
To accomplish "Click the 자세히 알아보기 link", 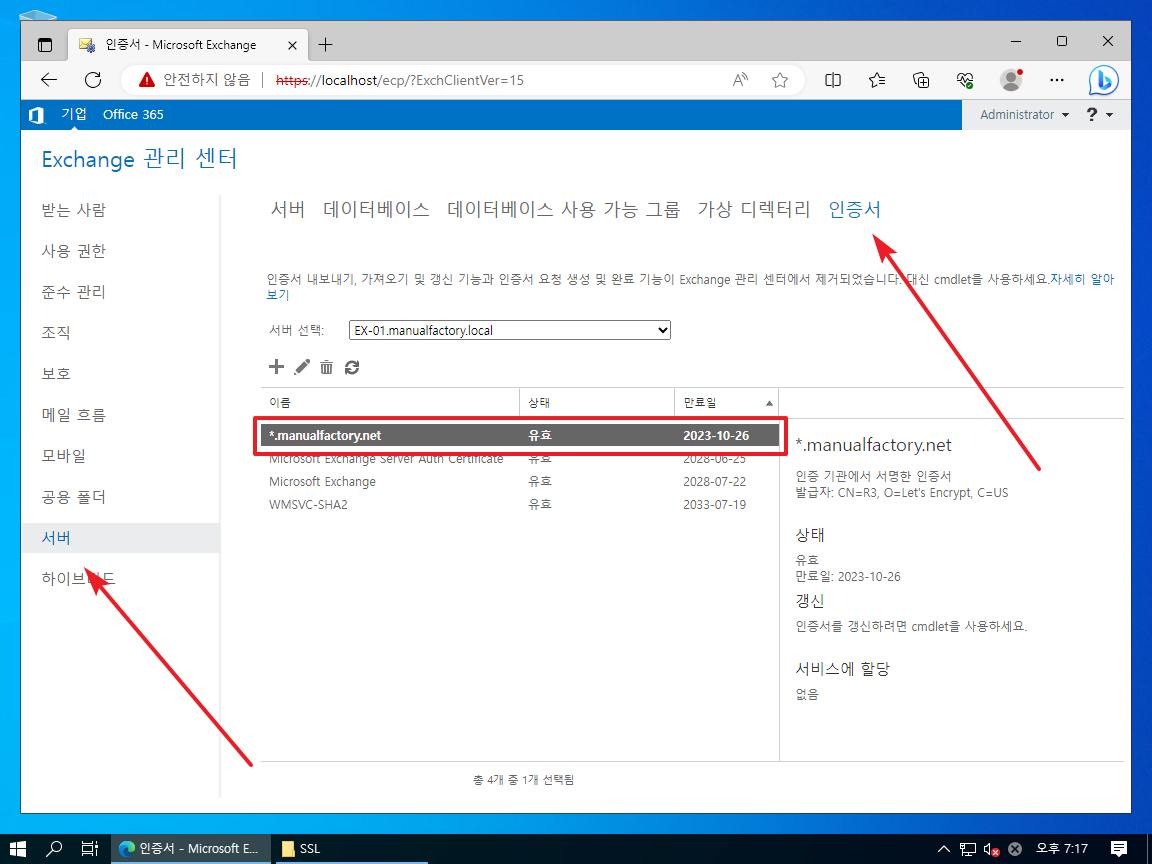I will (x=1081, y=279).
